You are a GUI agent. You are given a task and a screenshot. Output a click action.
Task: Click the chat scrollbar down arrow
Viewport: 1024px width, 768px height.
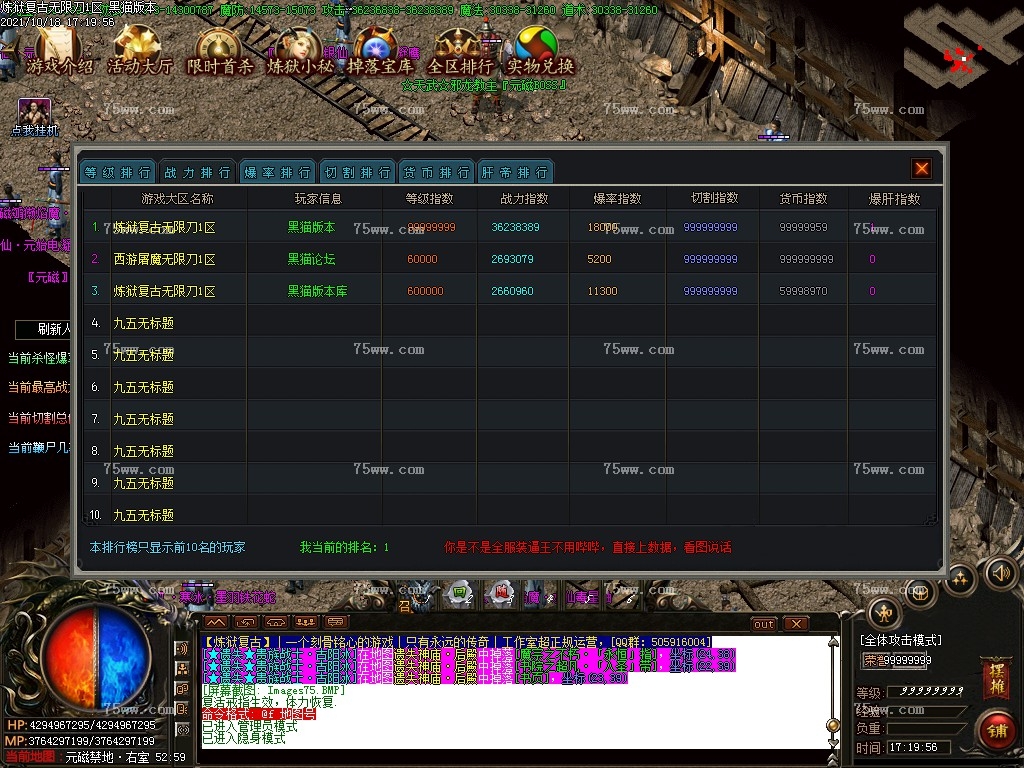833,743
